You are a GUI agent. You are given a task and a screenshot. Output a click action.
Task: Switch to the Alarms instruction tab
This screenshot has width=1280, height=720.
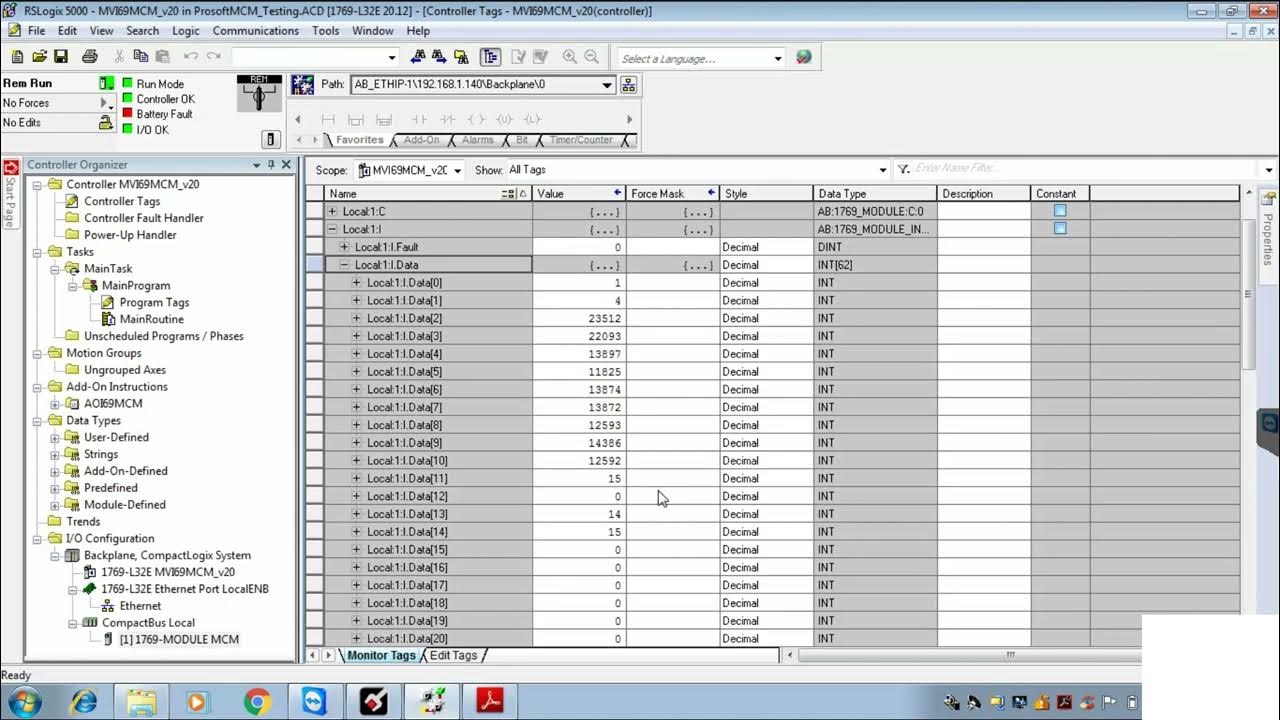point(478,140)
